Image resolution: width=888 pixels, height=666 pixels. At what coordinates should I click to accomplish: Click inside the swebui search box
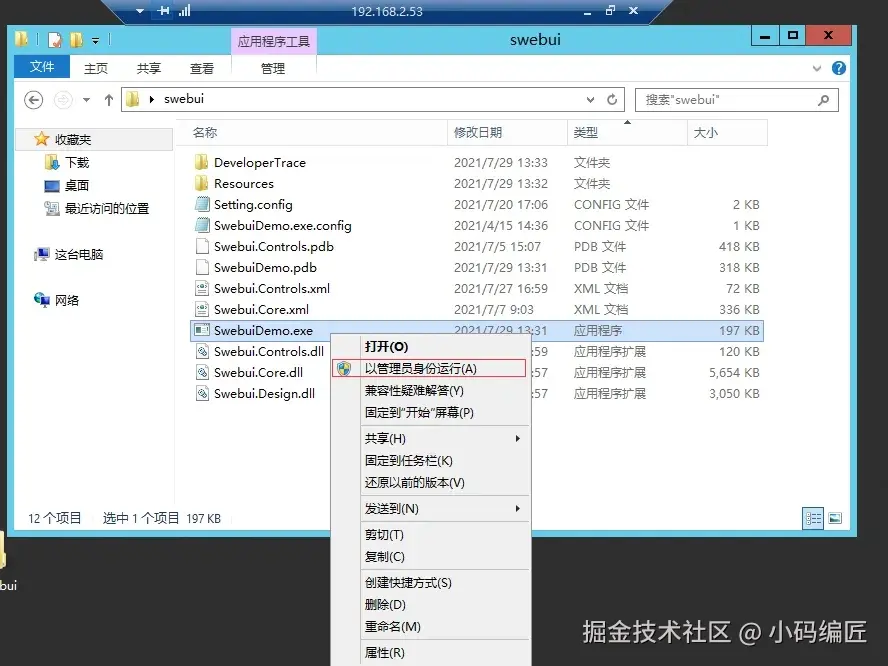pos(720,100)
